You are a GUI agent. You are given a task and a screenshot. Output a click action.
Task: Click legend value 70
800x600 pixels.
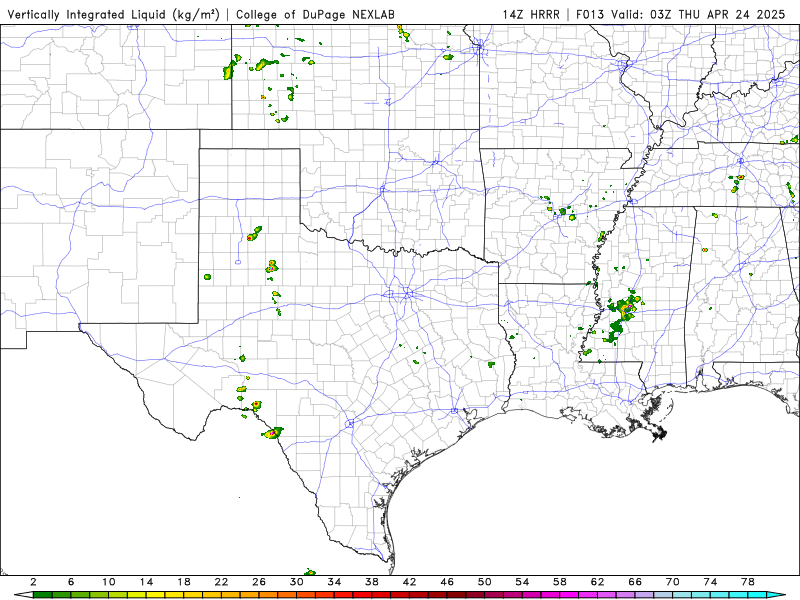point(672,582)
